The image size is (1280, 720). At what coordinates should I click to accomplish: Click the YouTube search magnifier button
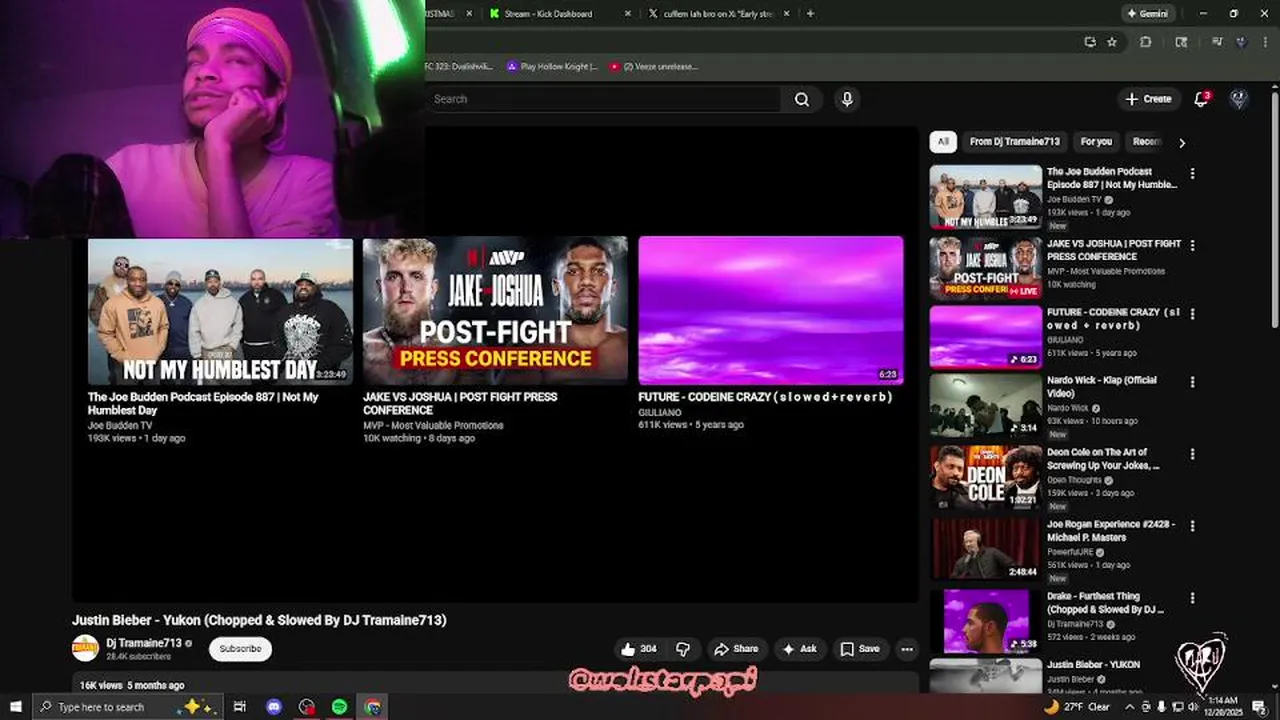click(802, 99)
